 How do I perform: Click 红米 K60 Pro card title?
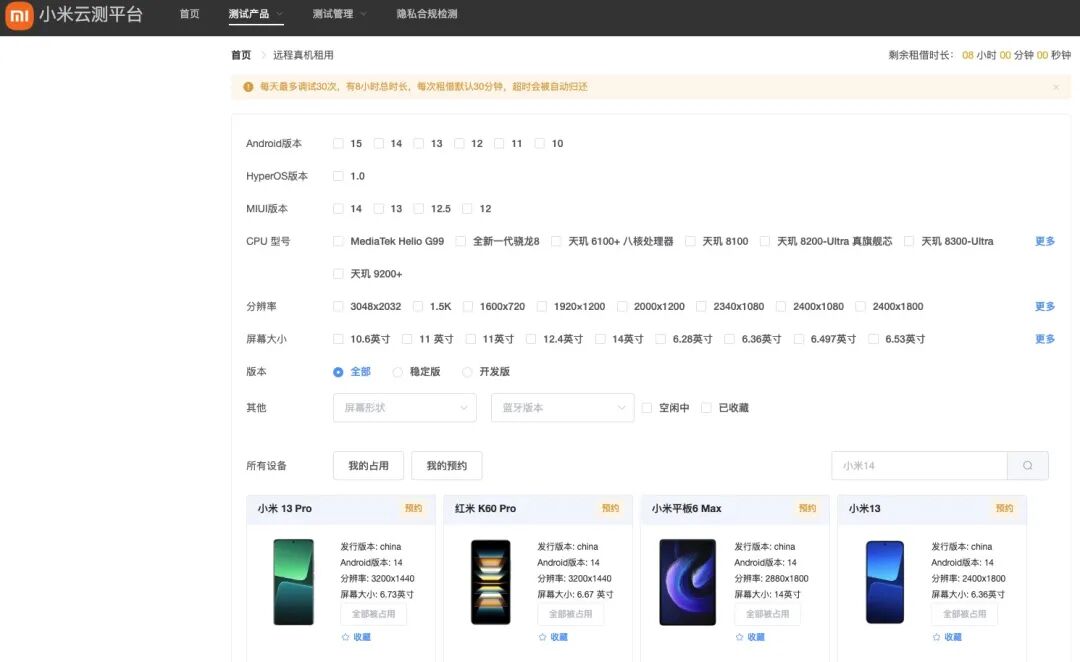coord(486,508)
